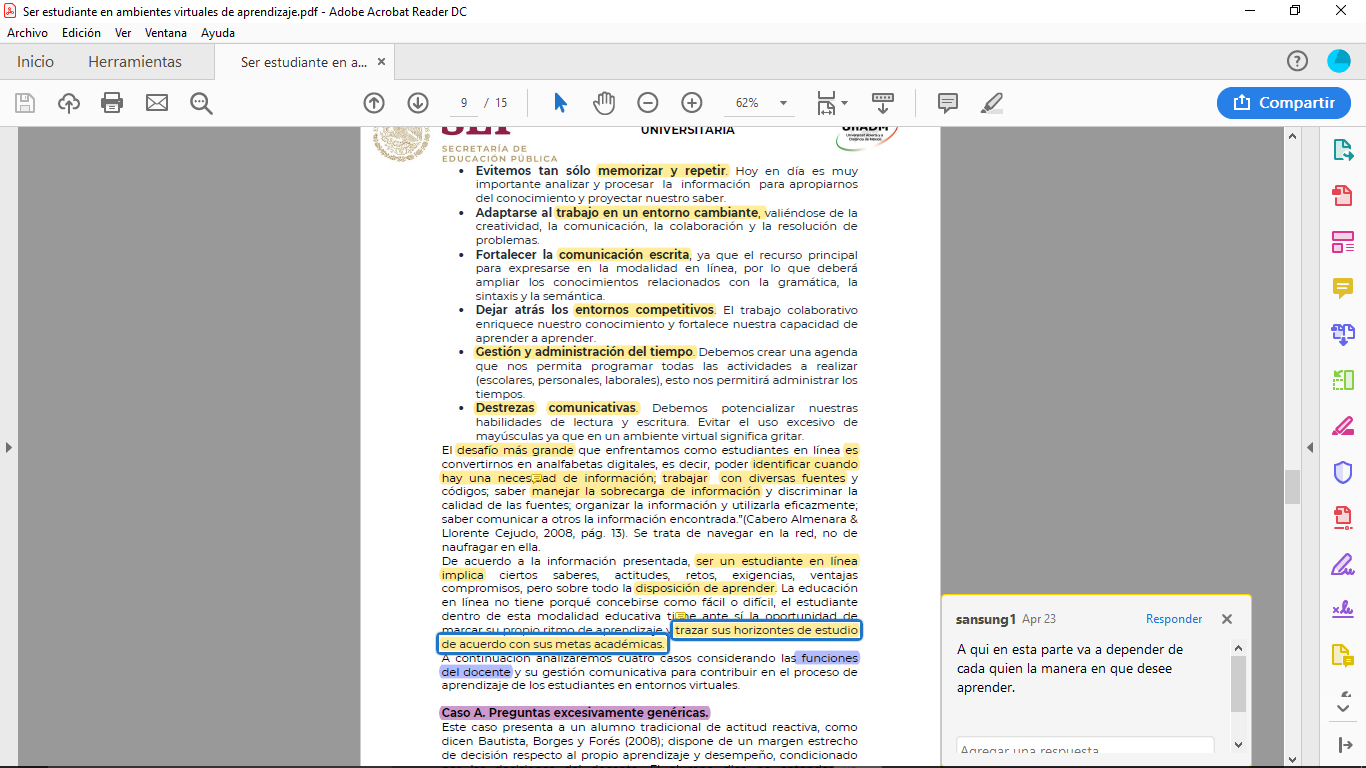Open Export PDF tool in right sidebar

tap(1342, 151)
